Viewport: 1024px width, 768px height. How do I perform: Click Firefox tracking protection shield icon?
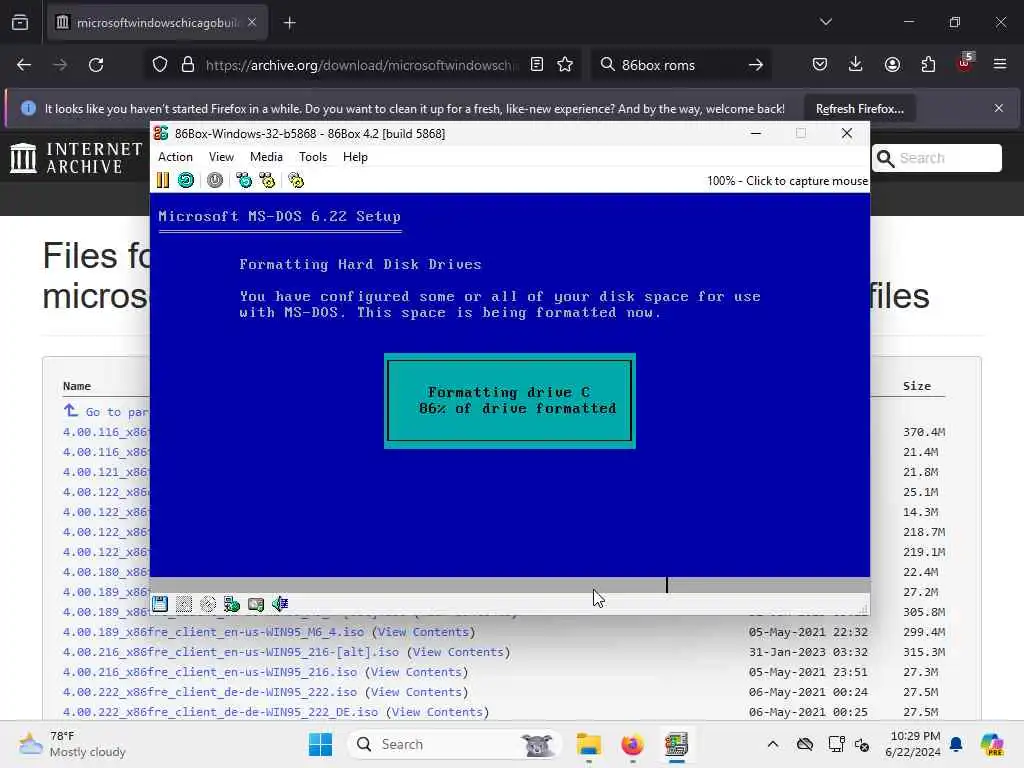coord(160,65)
